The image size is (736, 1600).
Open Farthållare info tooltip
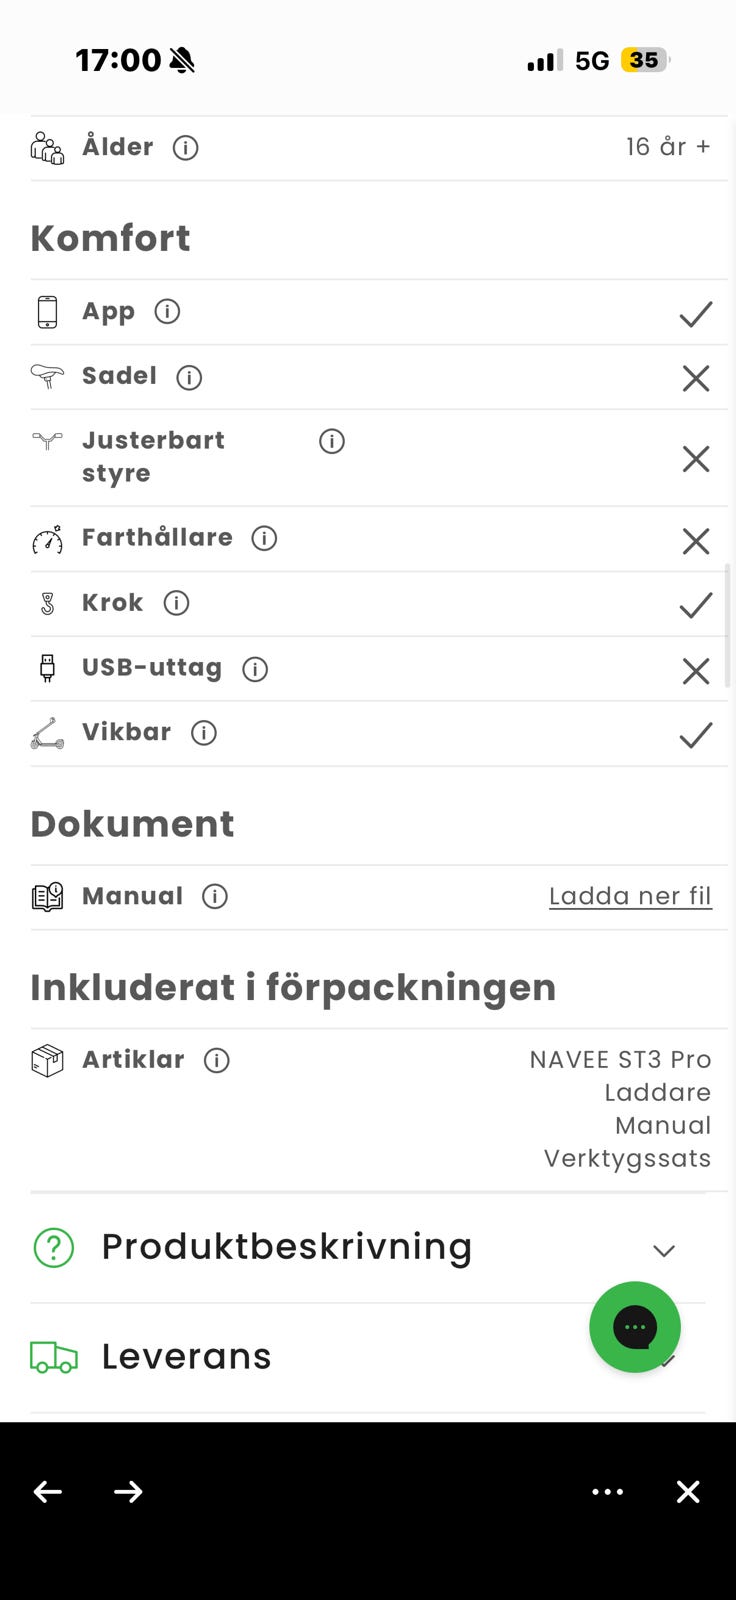pyautogui.click(x=264, y=539)
